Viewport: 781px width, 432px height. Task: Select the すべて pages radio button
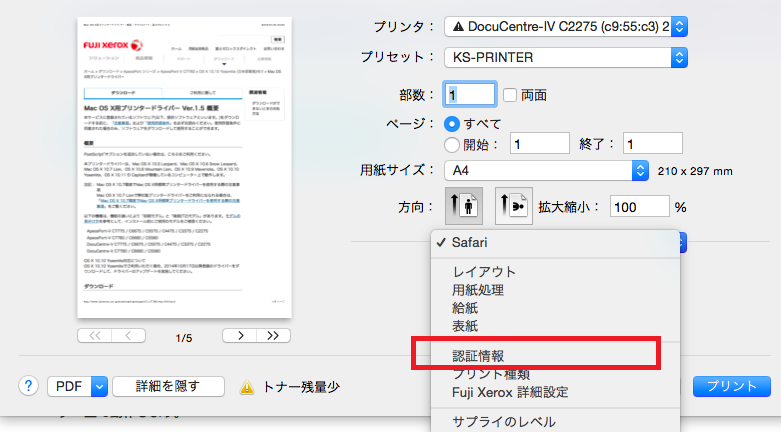tap(452, 123)
